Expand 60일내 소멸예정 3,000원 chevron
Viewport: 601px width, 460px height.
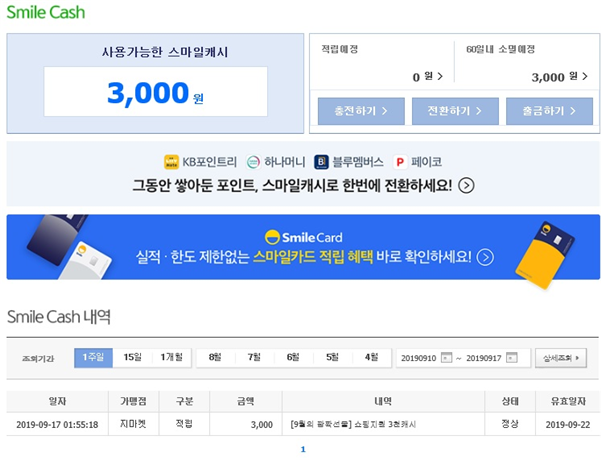coord(585,76)
